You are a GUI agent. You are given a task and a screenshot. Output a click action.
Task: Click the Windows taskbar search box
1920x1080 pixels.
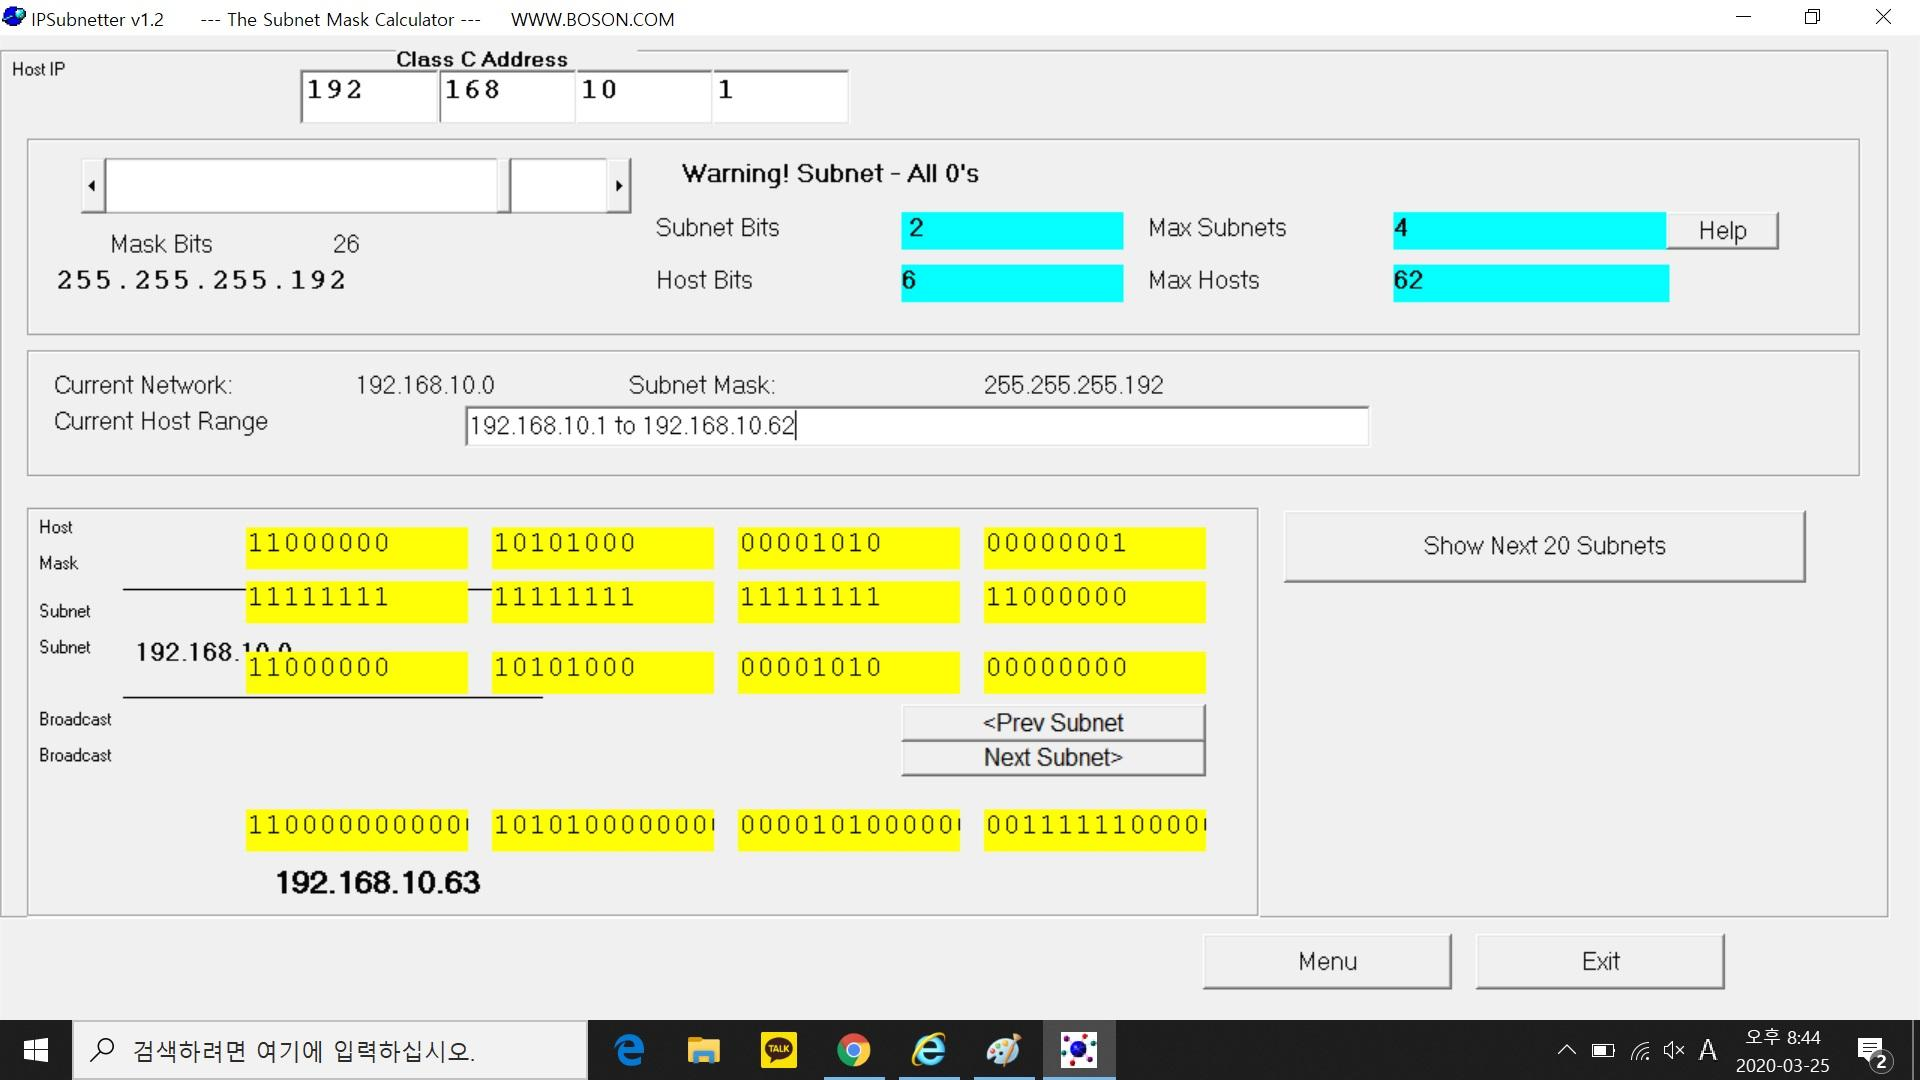tap(330, 1050)
